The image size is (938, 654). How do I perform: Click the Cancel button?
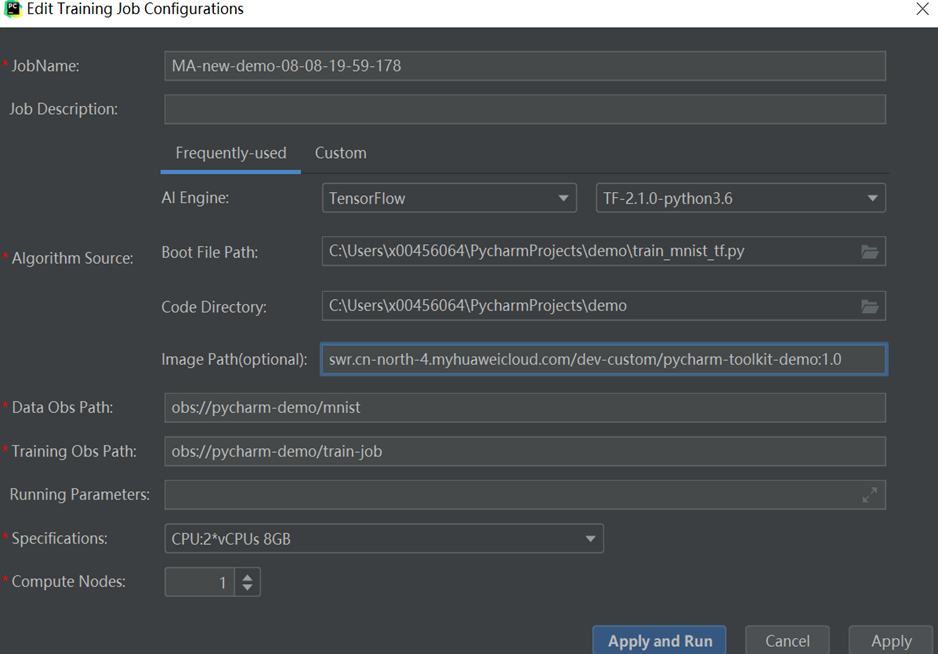point(787,641)
